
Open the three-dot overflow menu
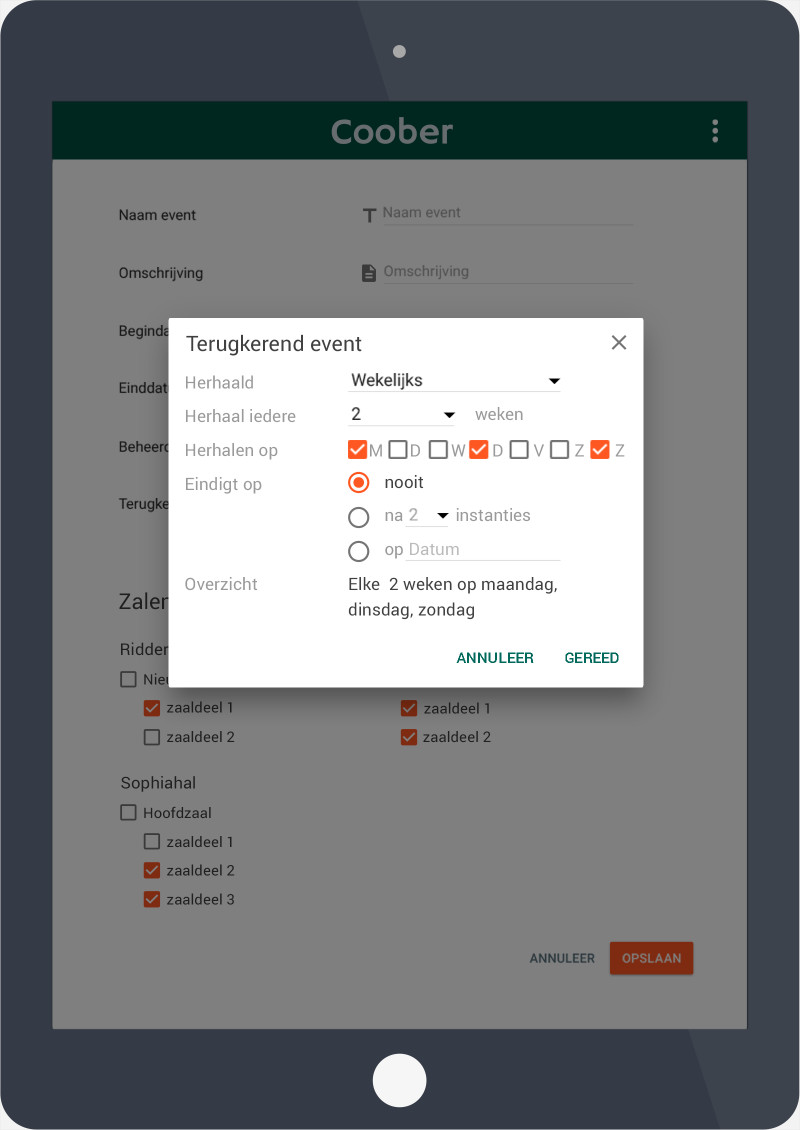click(x=715, y=131)
